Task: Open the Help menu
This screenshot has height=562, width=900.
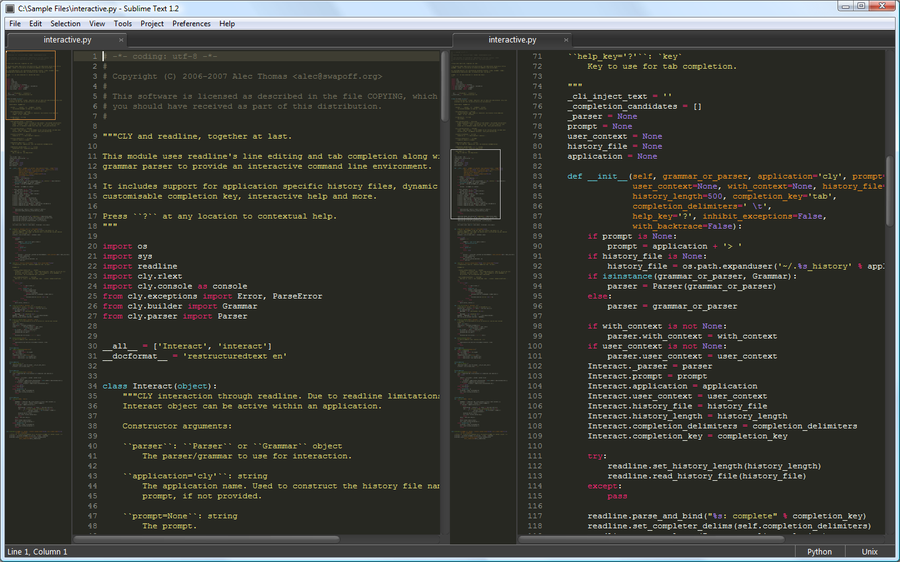Action: [227, 23]
